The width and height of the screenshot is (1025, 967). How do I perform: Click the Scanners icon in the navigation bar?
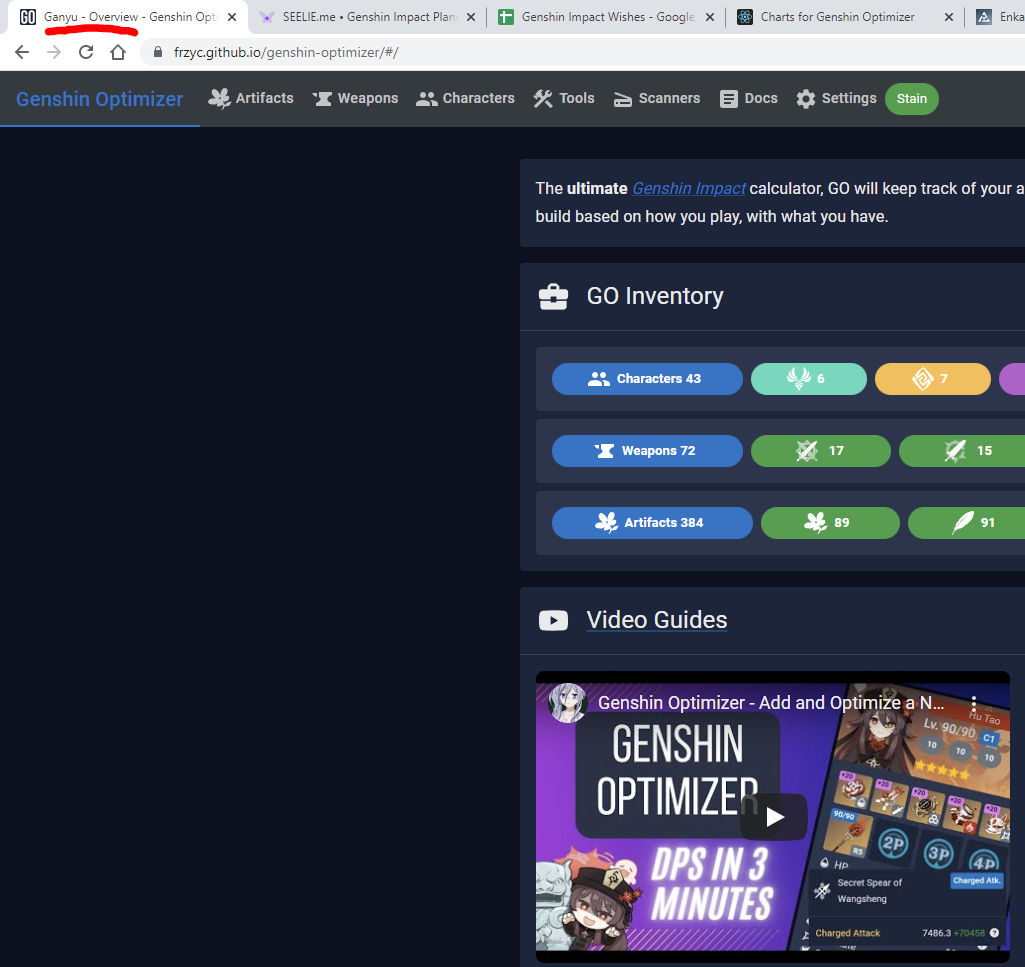pyautogui.click(x=621, y=98)
